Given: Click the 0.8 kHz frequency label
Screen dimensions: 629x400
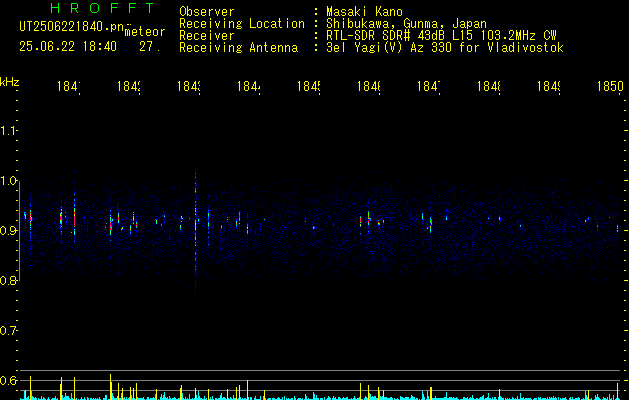Looking at the screenshot, I should pos(8,280).
